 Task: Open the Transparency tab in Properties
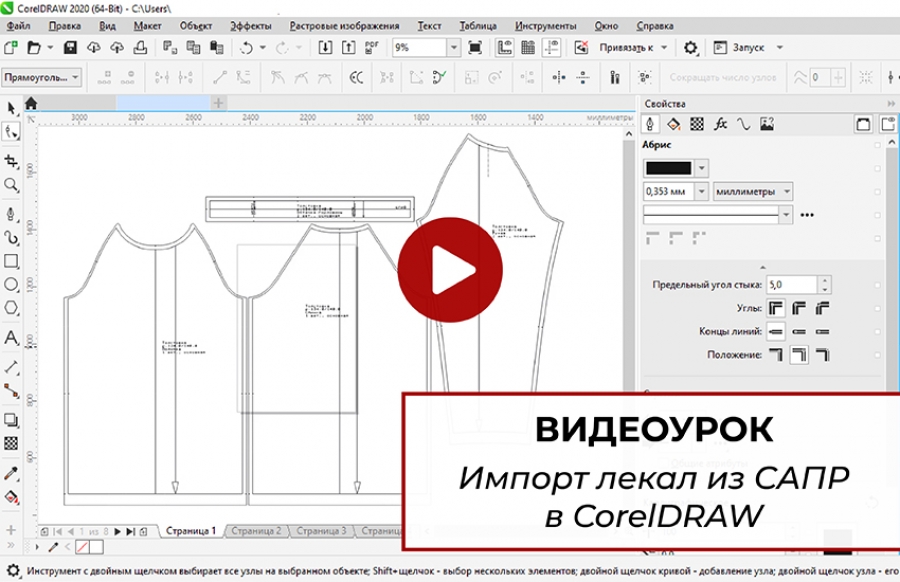(x=697, y=124)
